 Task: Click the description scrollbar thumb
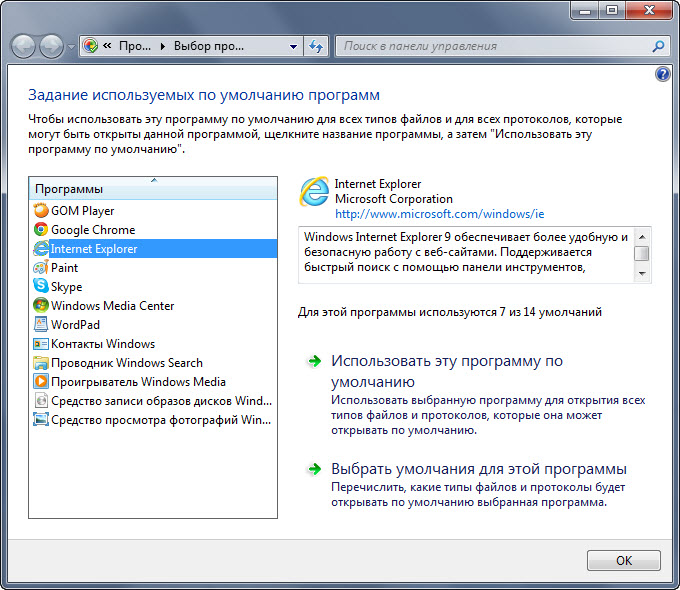pos(642,253)
